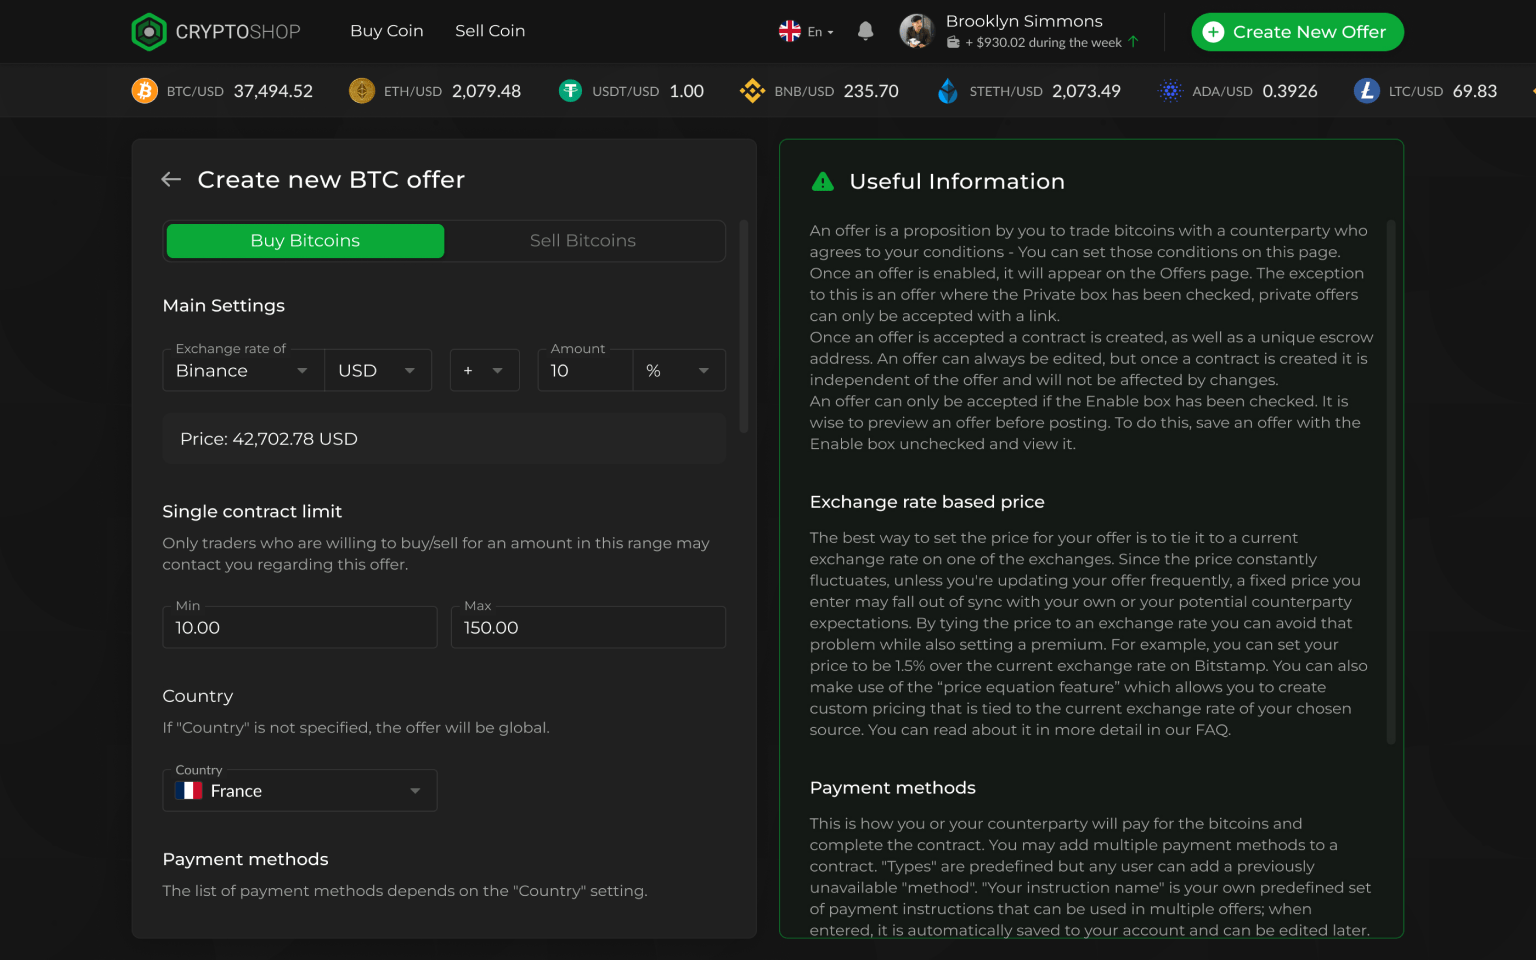The width and height of the screenshot is (1536, 960).
Task: Click the offer form vertical scrollbar
Action: 743,326
